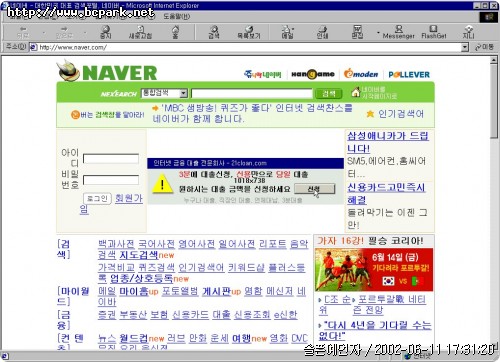Open the emoden logo link
The width and height of the screenshot is (500, 362).
pos(361,74)
